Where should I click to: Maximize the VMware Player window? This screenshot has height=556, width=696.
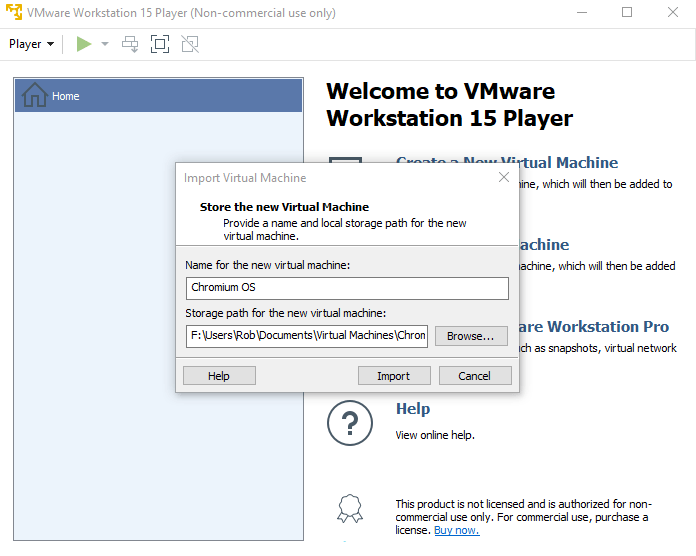click(627, 12)
